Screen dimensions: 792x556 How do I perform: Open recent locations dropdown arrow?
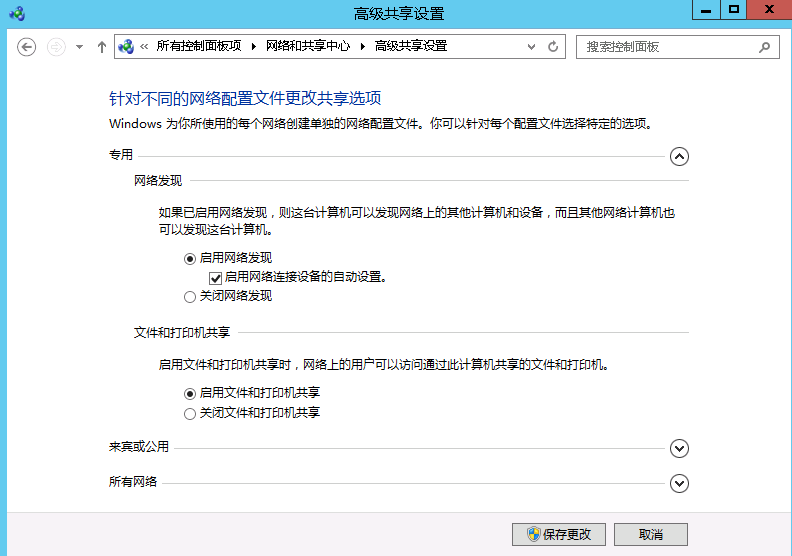(79, 47)
